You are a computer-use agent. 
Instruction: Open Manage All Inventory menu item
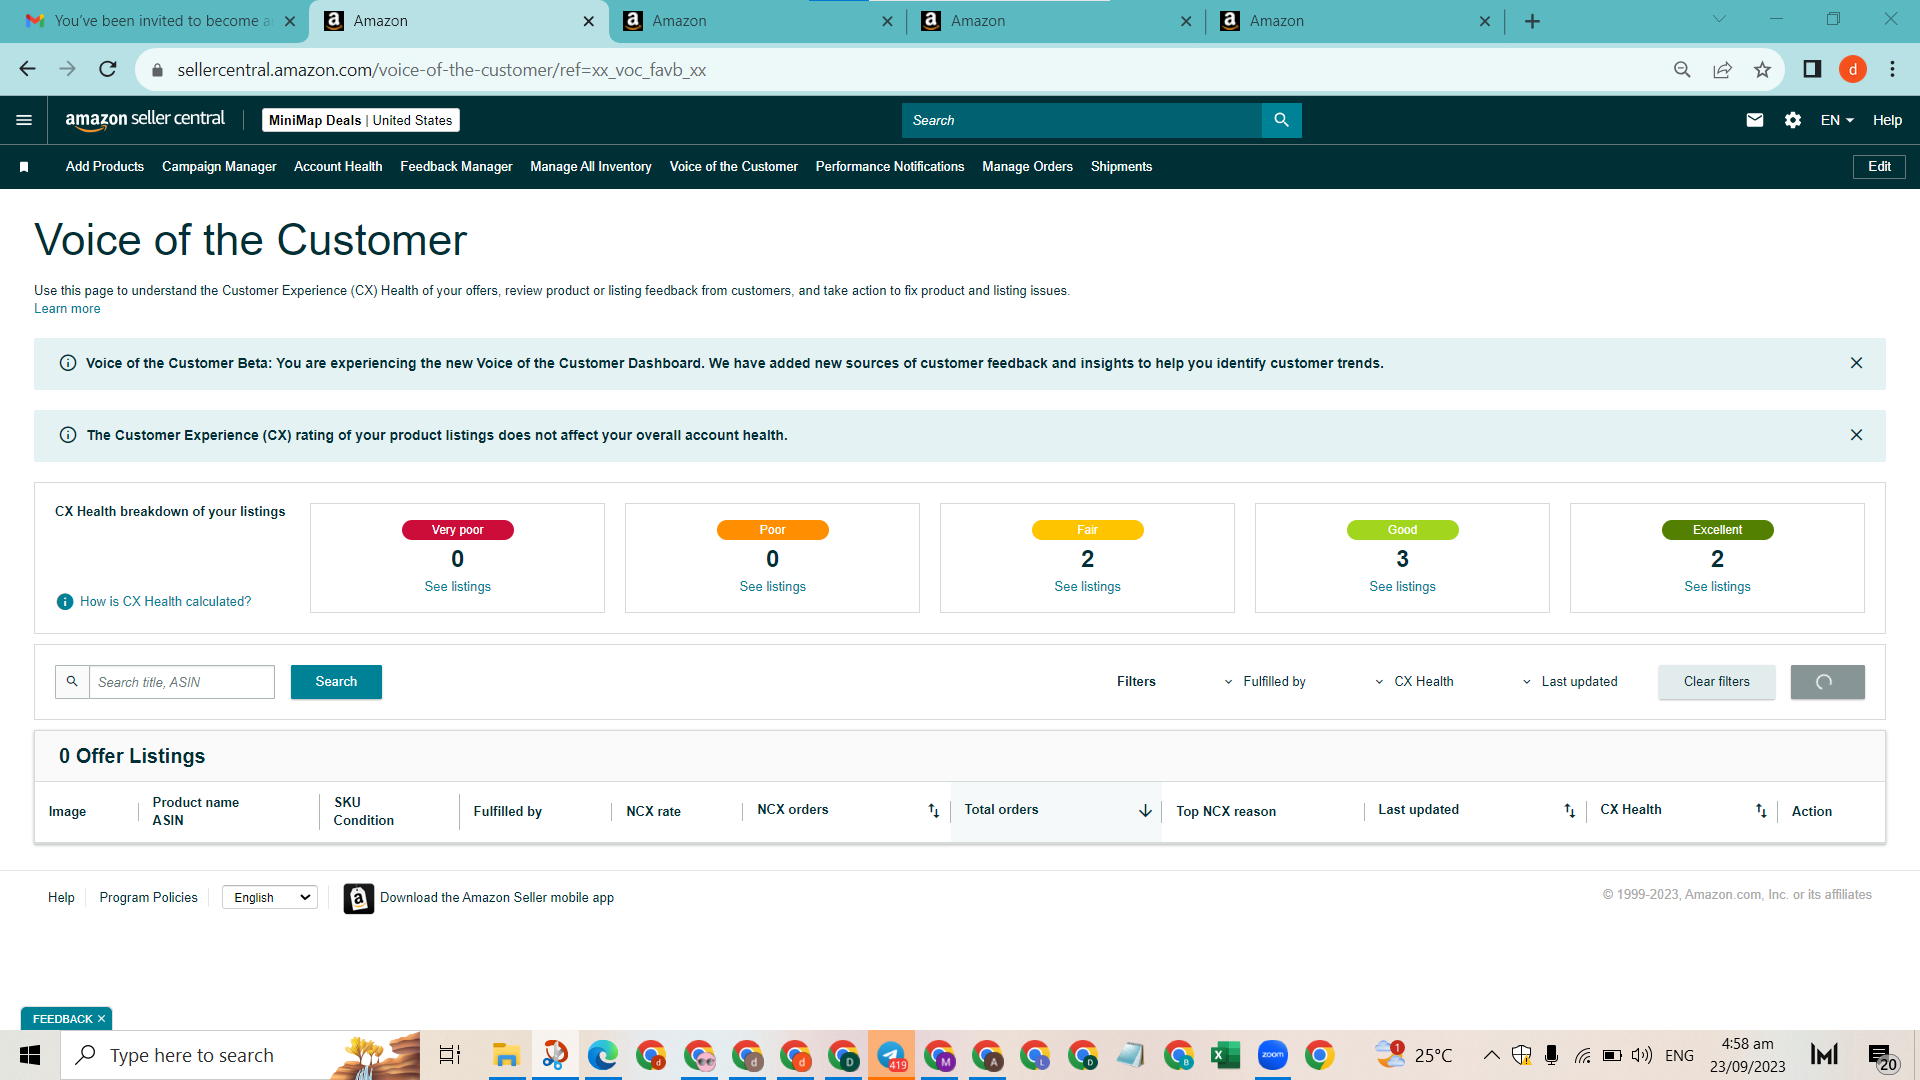tap(591, 167)
